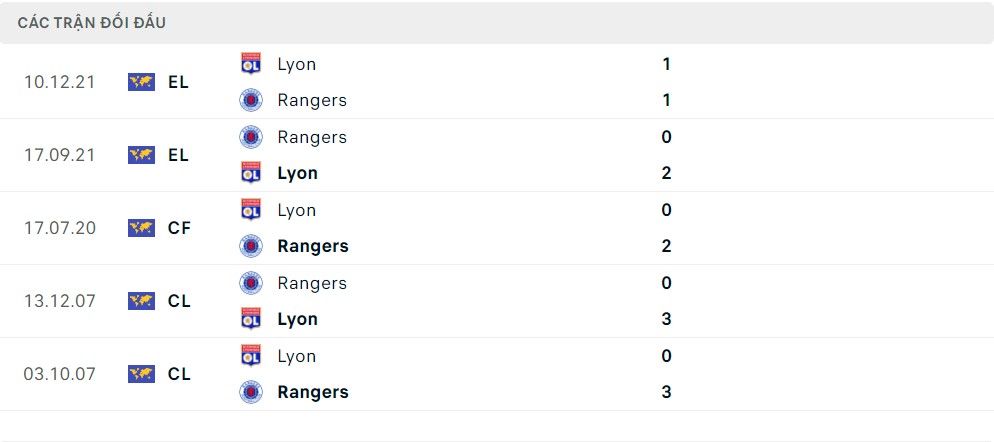
Task: Click the Rangers crest in the 10.12.21 match
Action: pyautogui.click(x=251, y=100)
